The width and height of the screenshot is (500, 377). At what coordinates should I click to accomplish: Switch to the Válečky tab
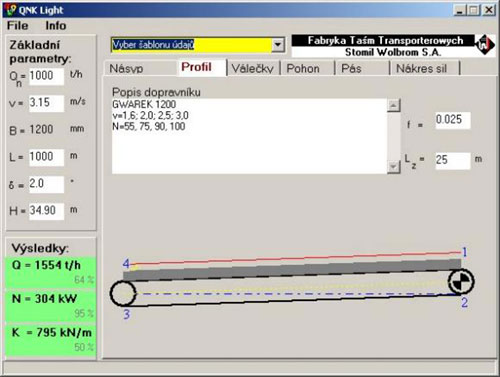(252, 69)
